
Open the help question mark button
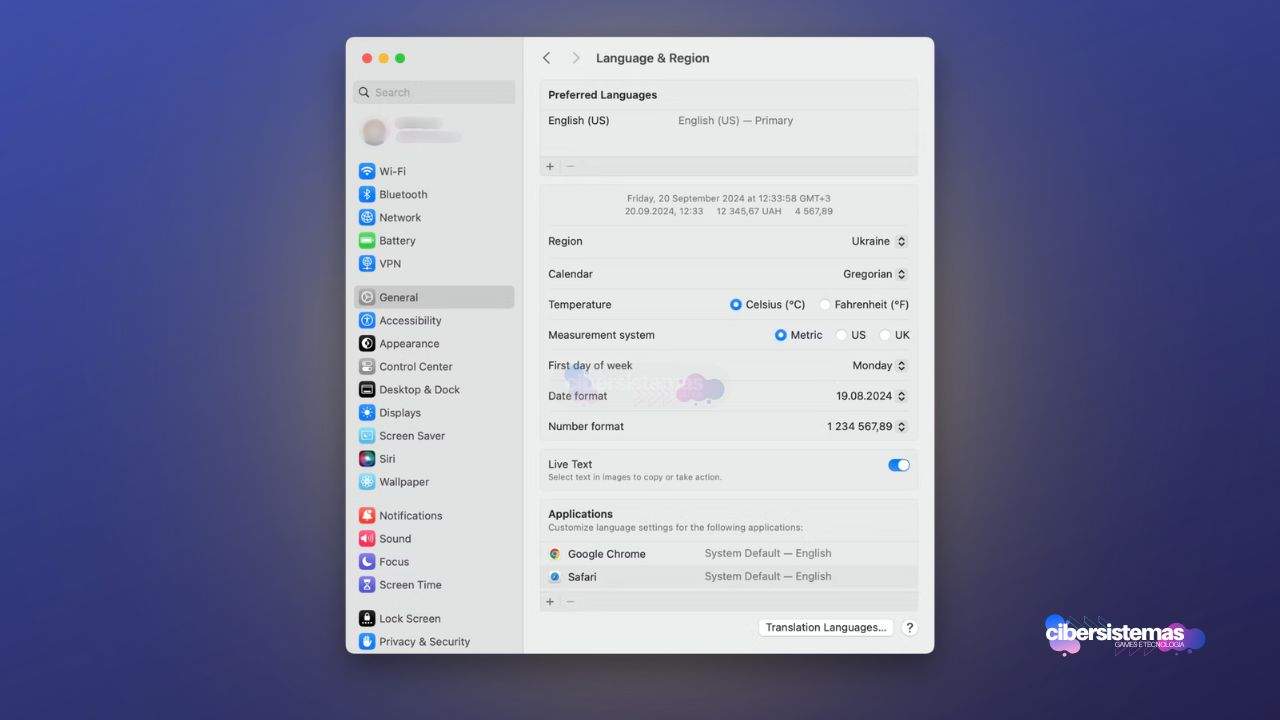[x=909, y=628]
